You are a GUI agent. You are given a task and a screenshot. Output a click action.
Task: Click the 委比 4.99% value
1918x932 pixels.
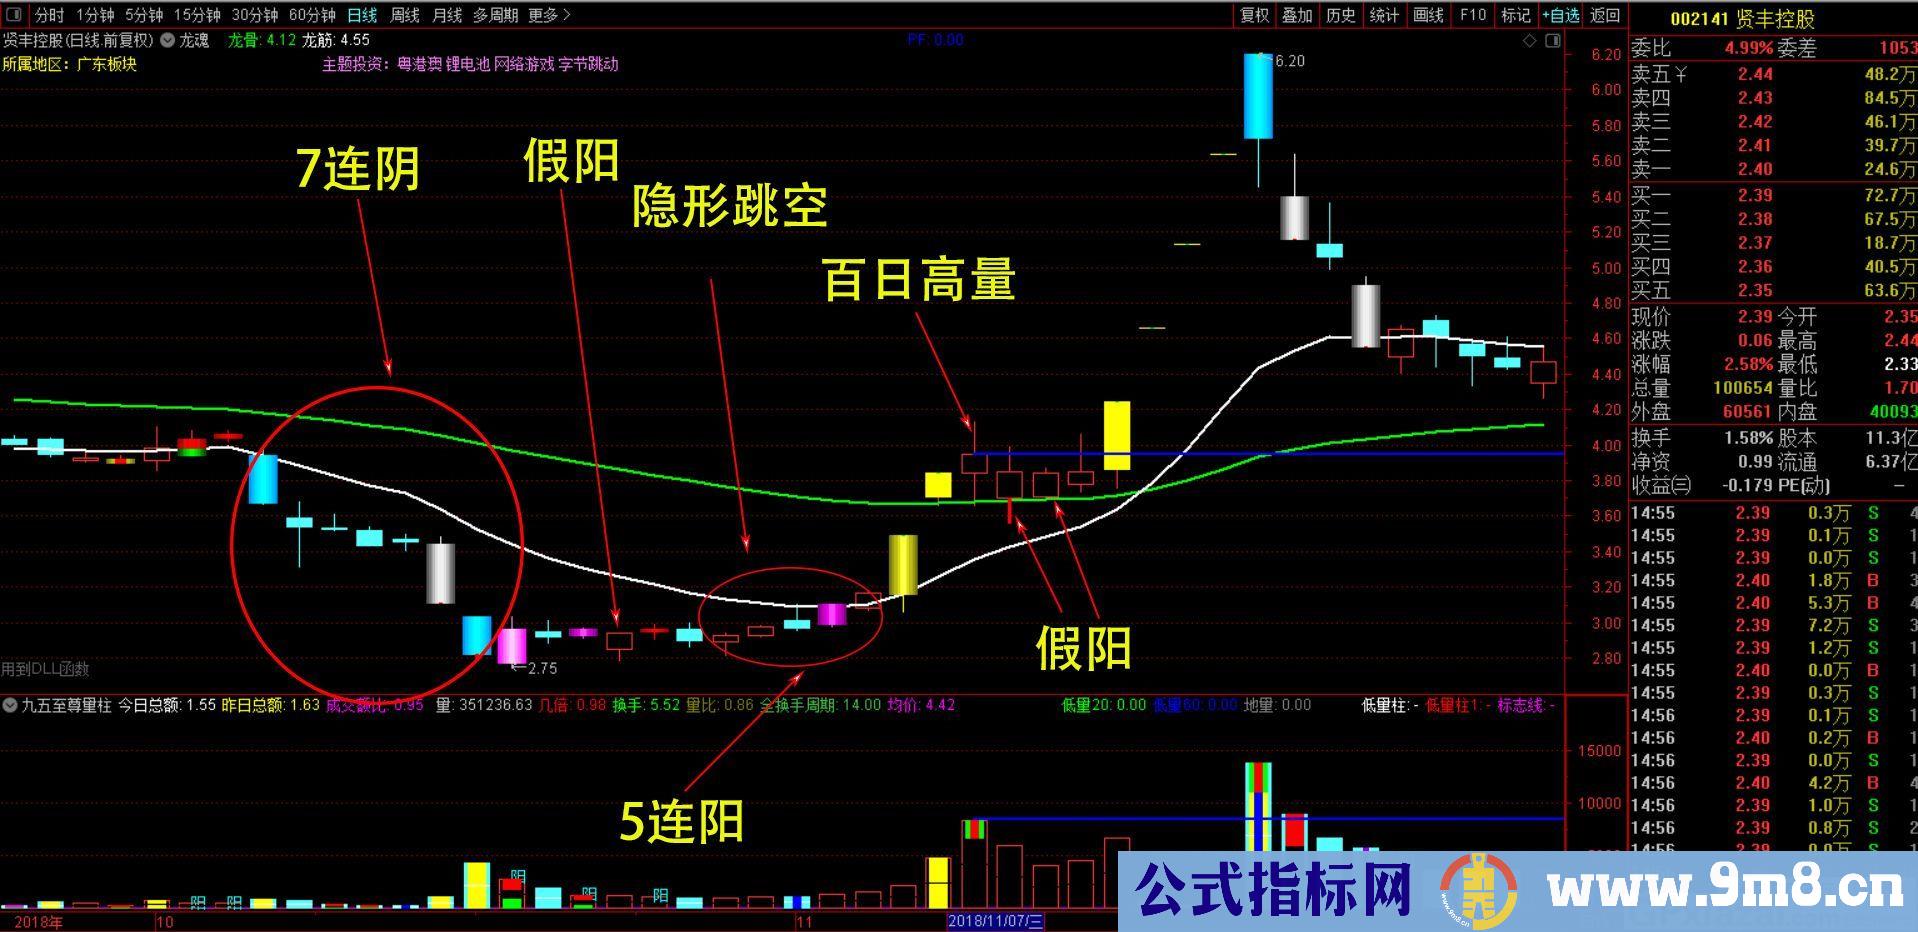pyautogui.click(x=1748, y=48)
